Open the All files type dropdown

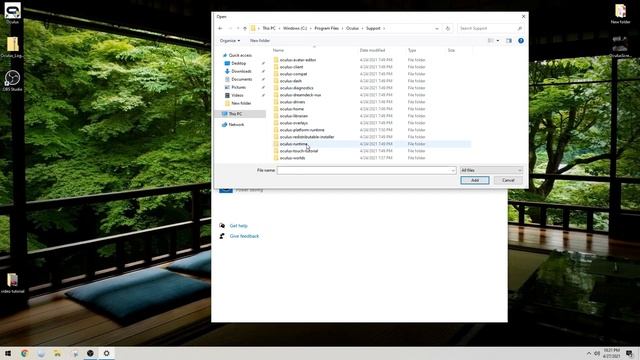click(x=491, y=170)
